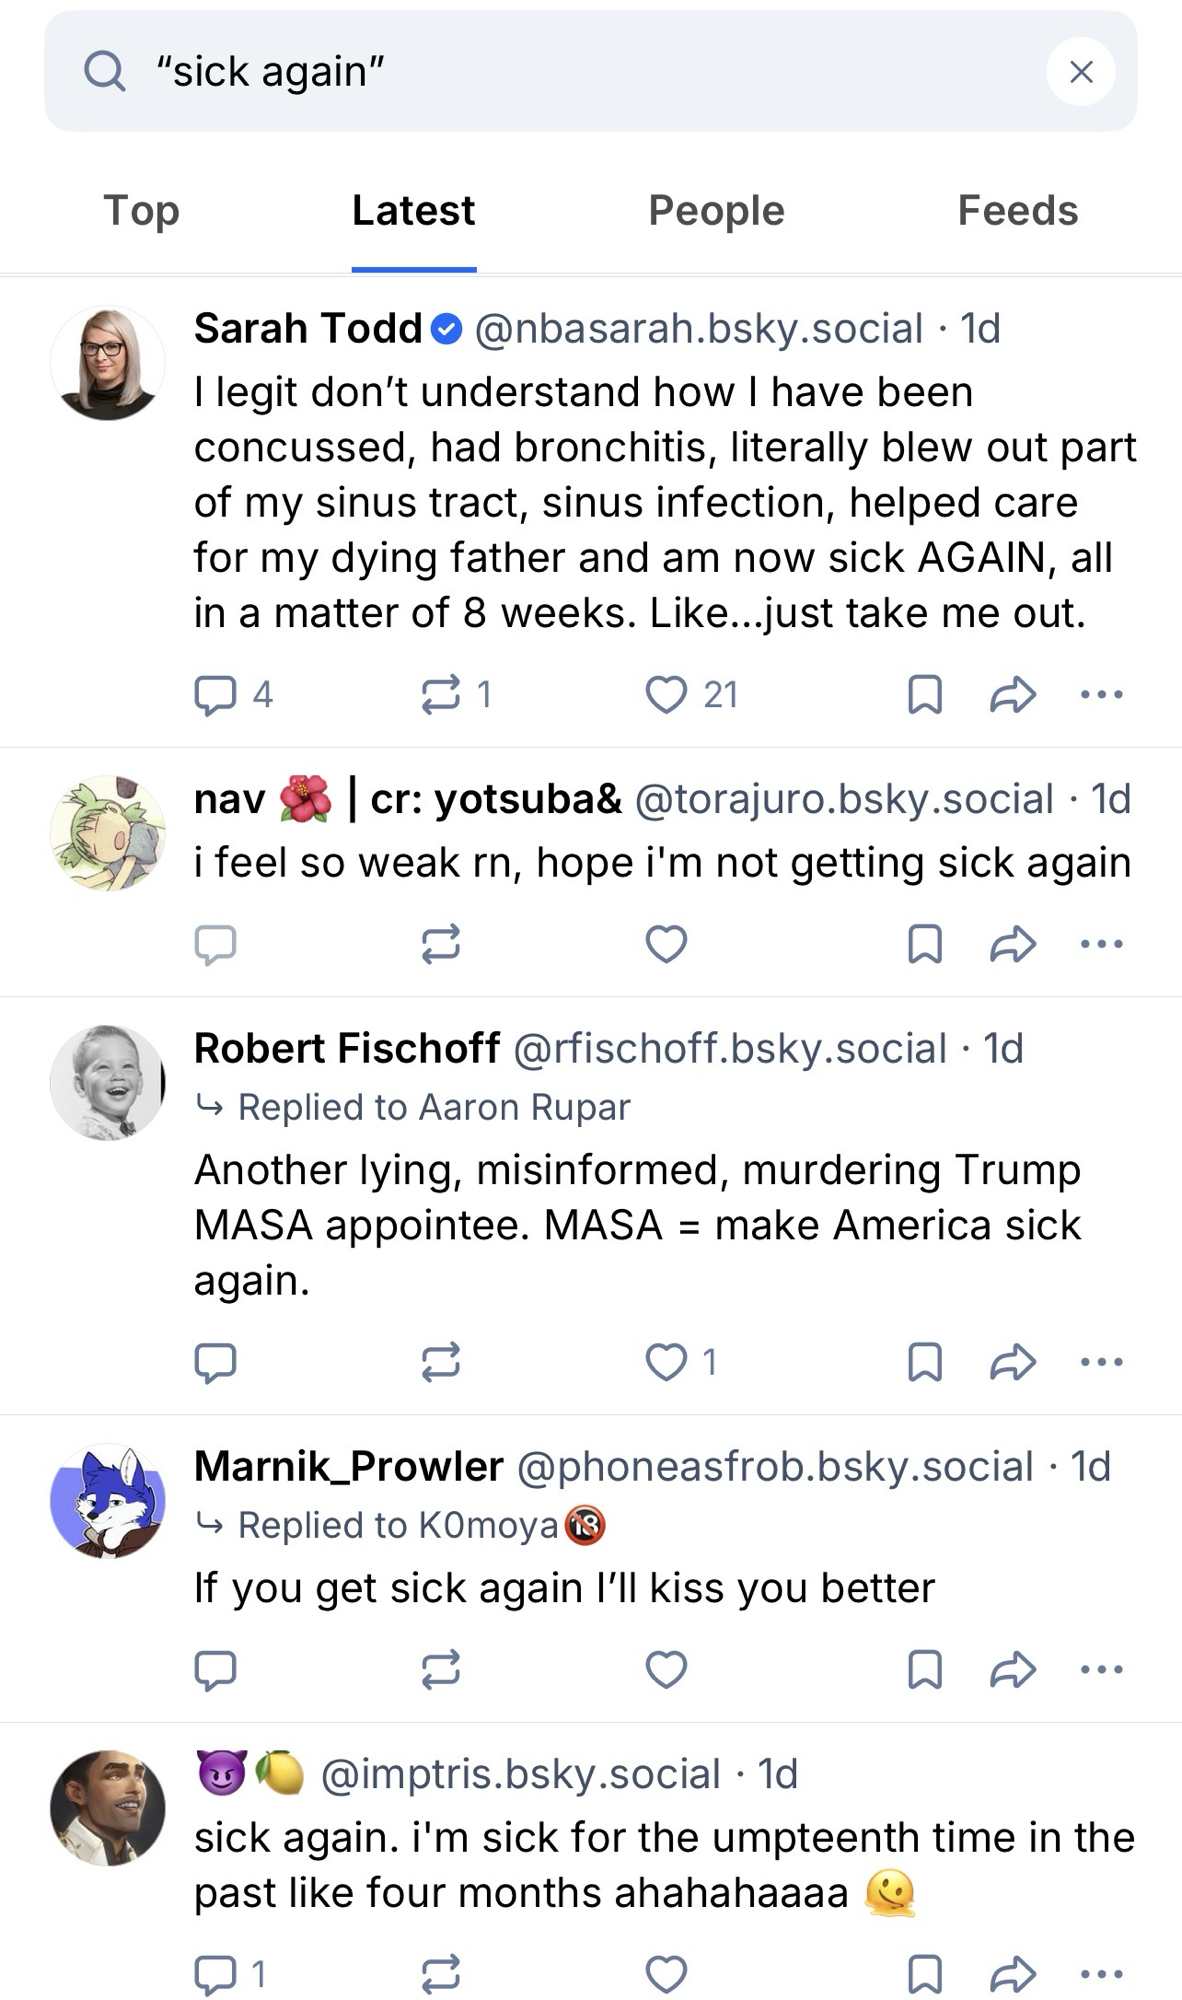Open more options on Sarah Todd's post

(x=1102, y=694)
